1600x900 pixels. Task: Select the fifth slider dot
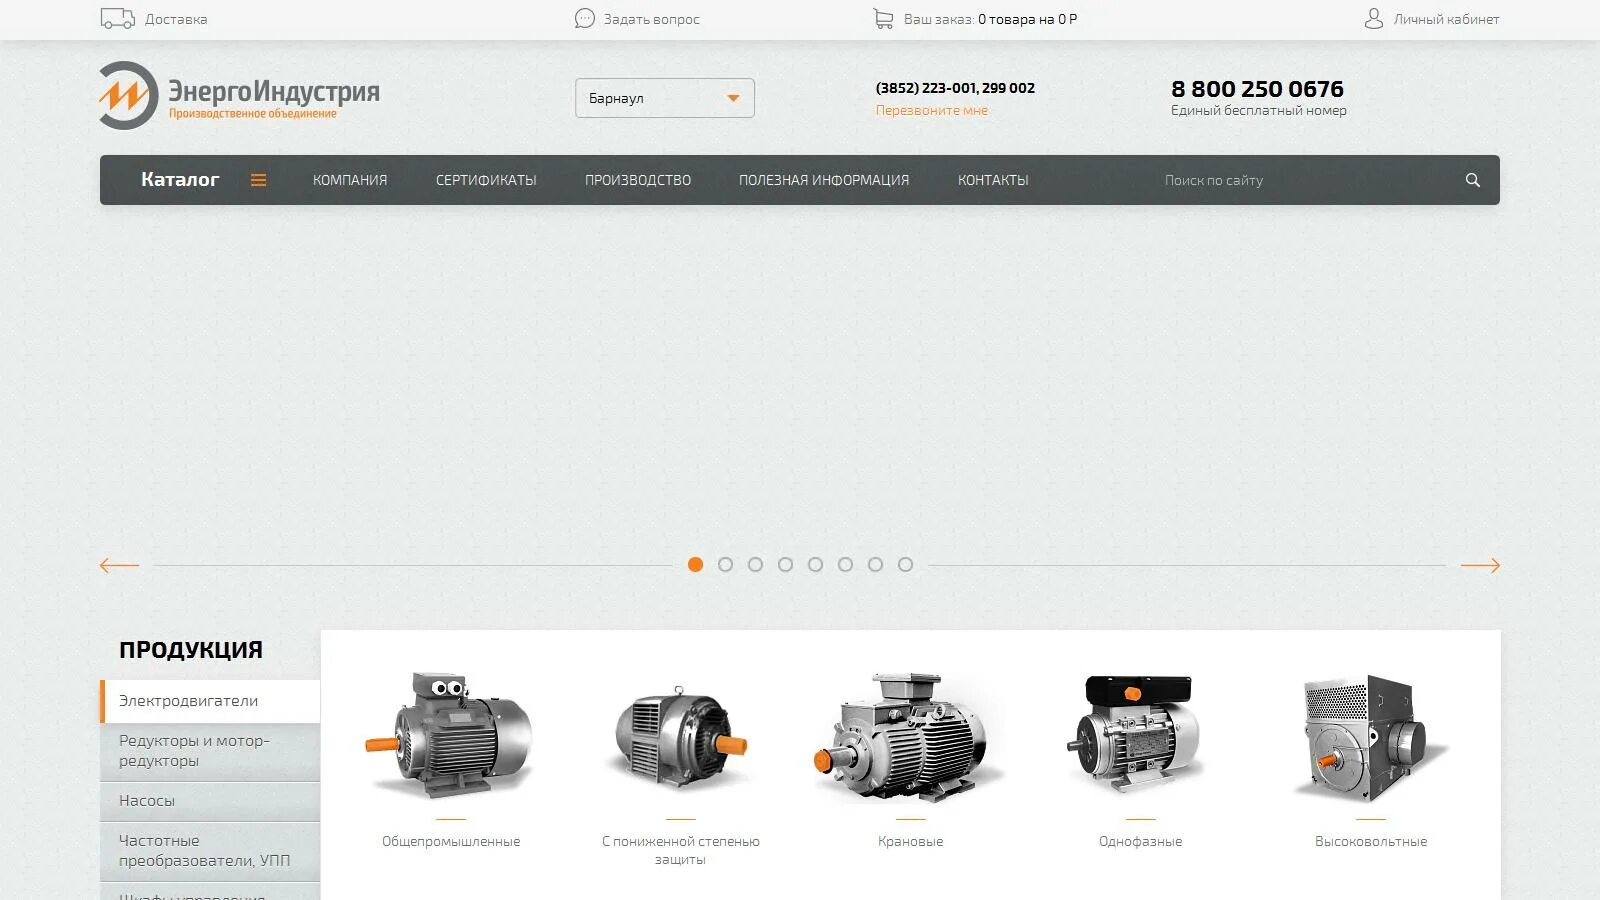(815, 565)
